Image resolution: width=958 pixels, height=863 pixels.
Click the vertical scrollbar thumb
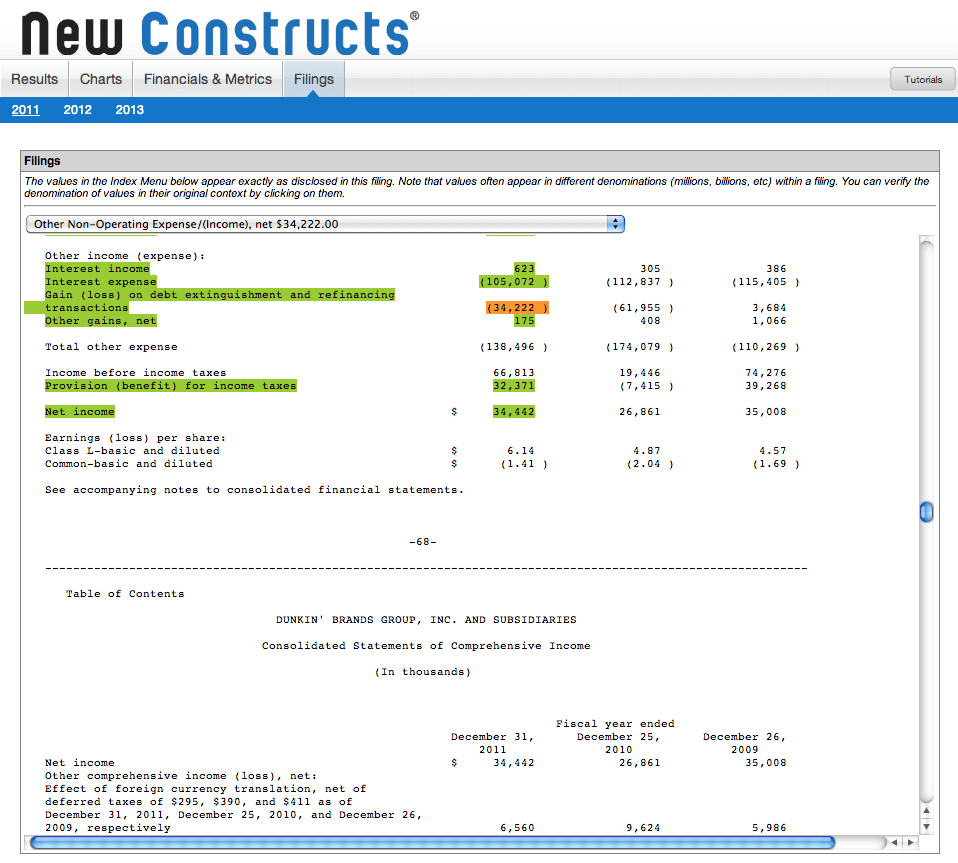[926, 512]
